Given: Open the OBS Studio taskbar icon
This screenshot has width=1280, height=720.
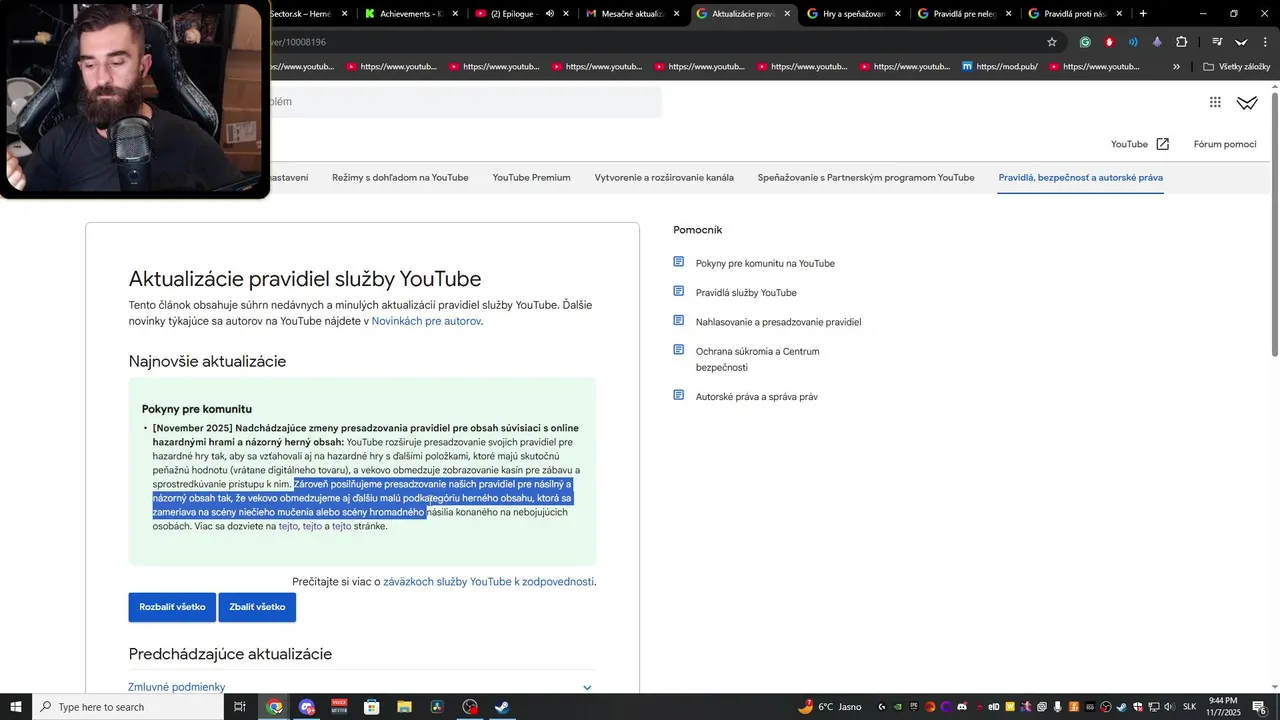Looking at the screenshot, I should [x=470, y=707].
